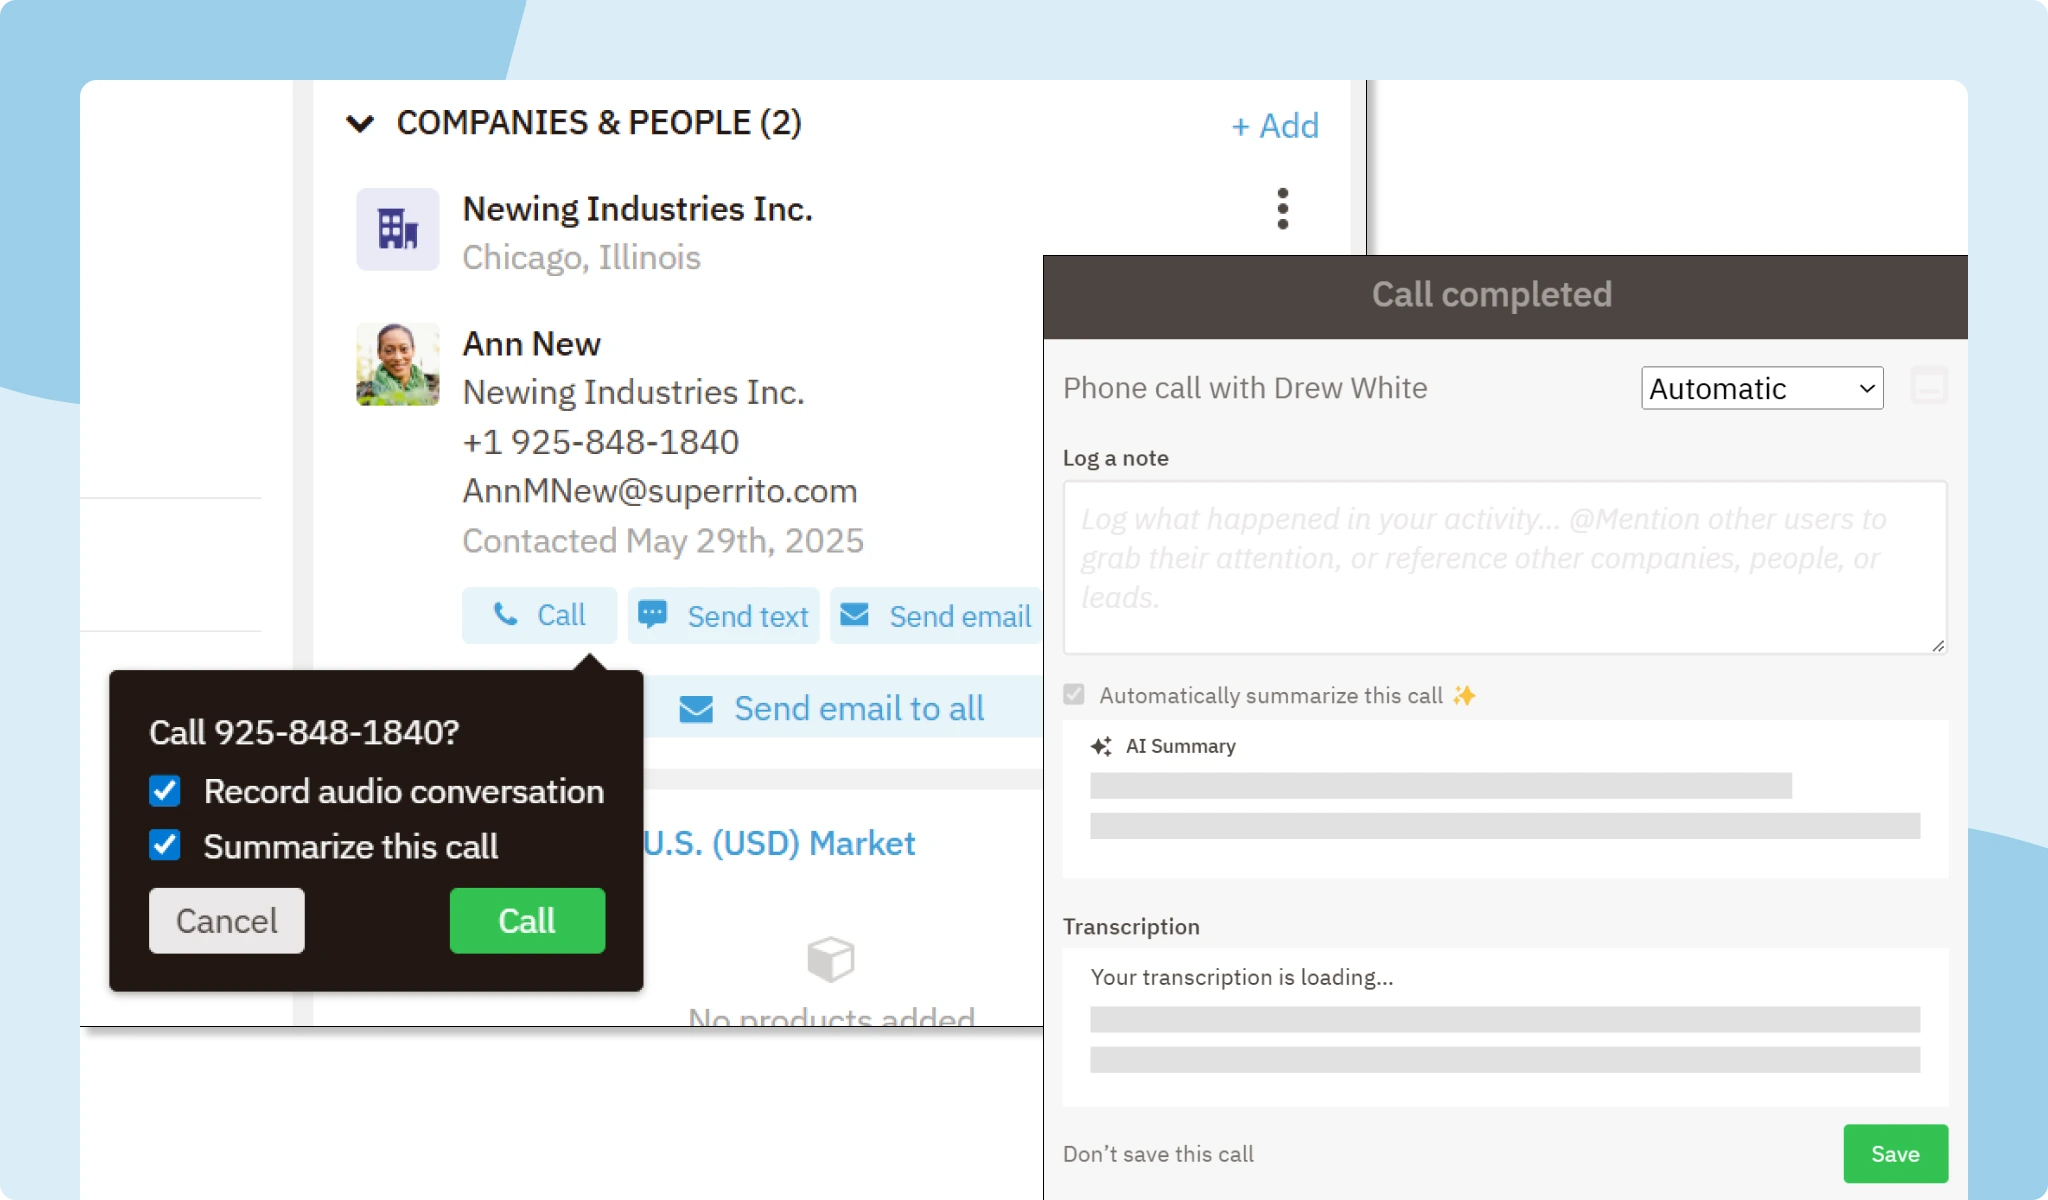Click Don't save this call
The width and height of the screenshot is (2048, 1200).
coord(1157,1153)
